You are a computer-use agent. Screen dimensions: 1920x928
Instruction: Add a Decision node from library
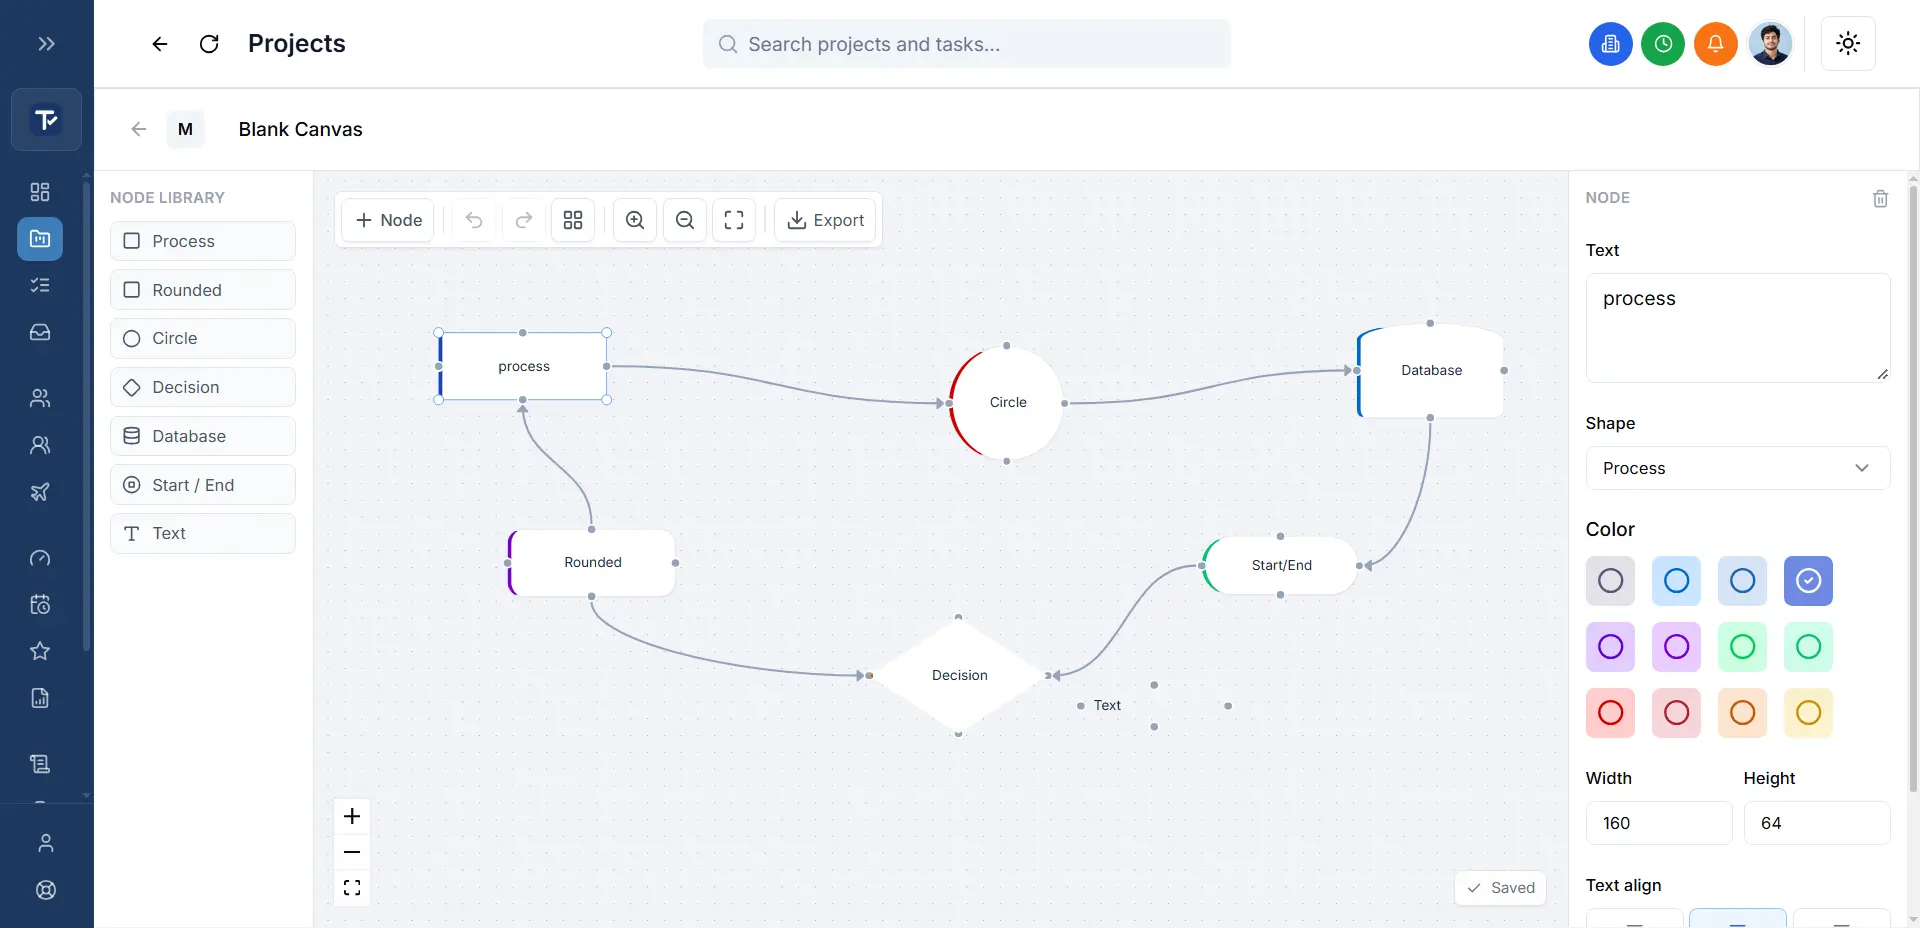(x=203, y=387)
